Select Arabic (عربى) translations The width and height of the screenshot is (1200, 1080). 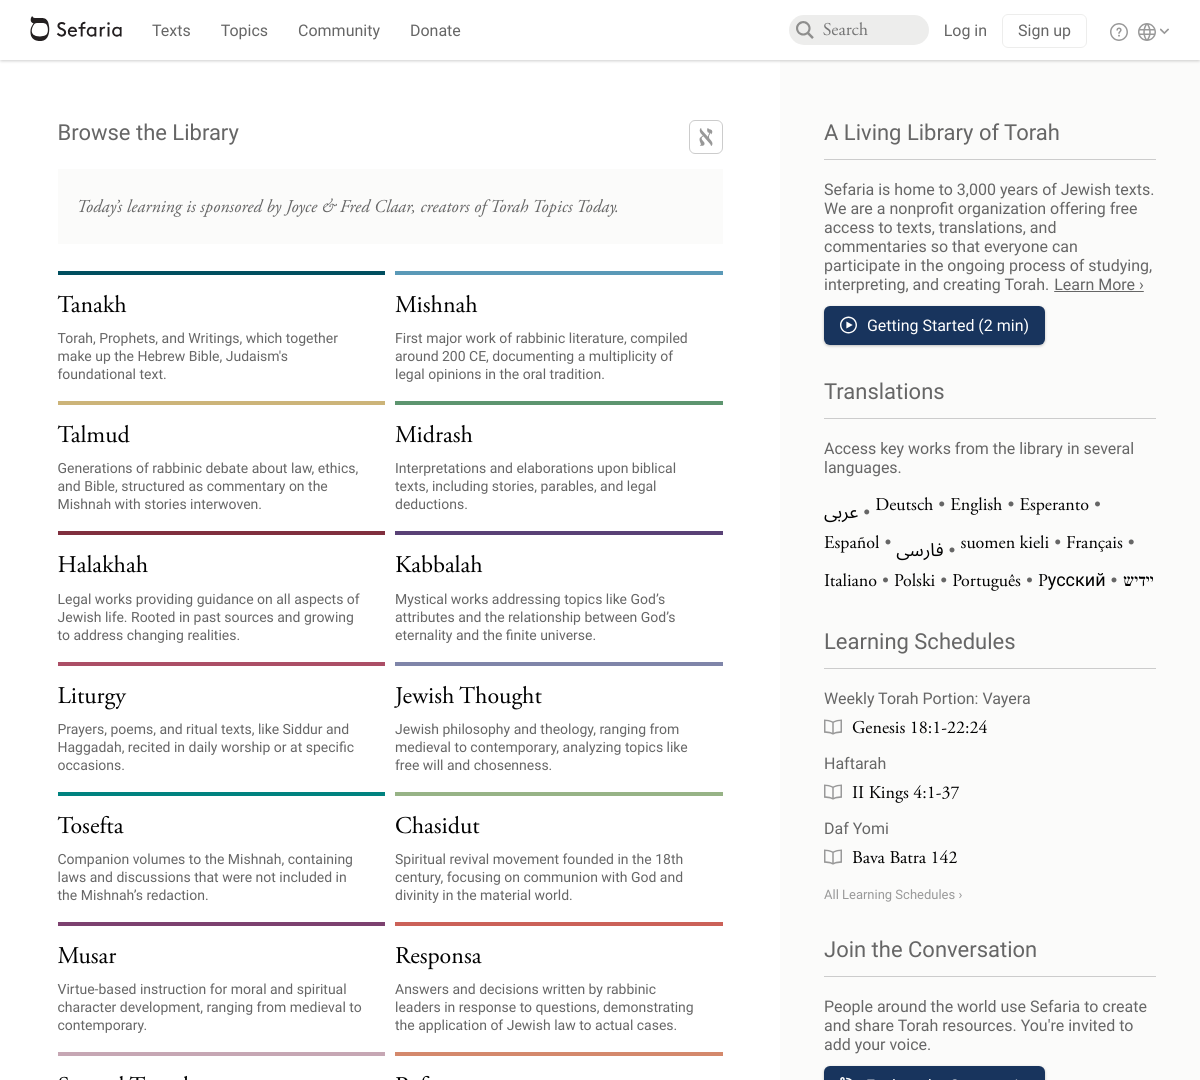point(841,512)
